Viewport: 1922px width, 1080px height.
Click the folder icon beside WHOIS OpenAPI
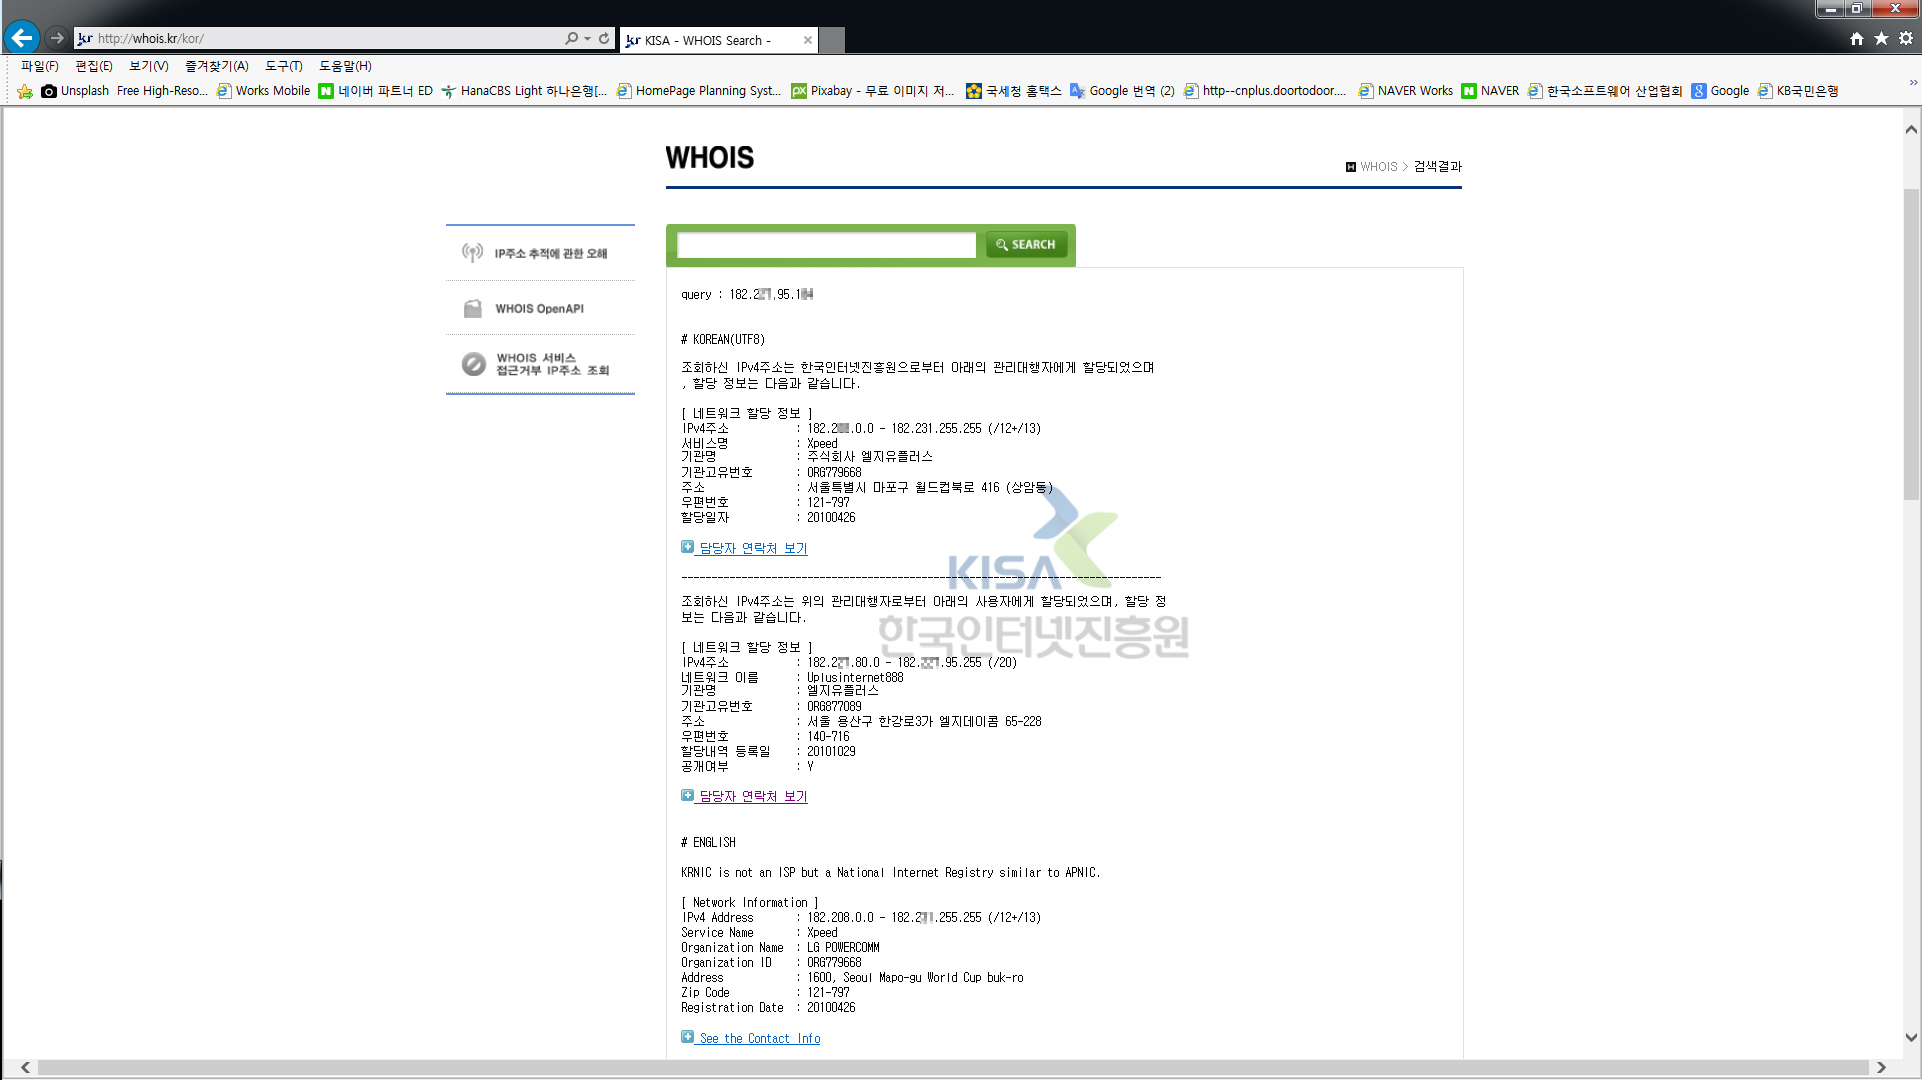pos(472,308)
